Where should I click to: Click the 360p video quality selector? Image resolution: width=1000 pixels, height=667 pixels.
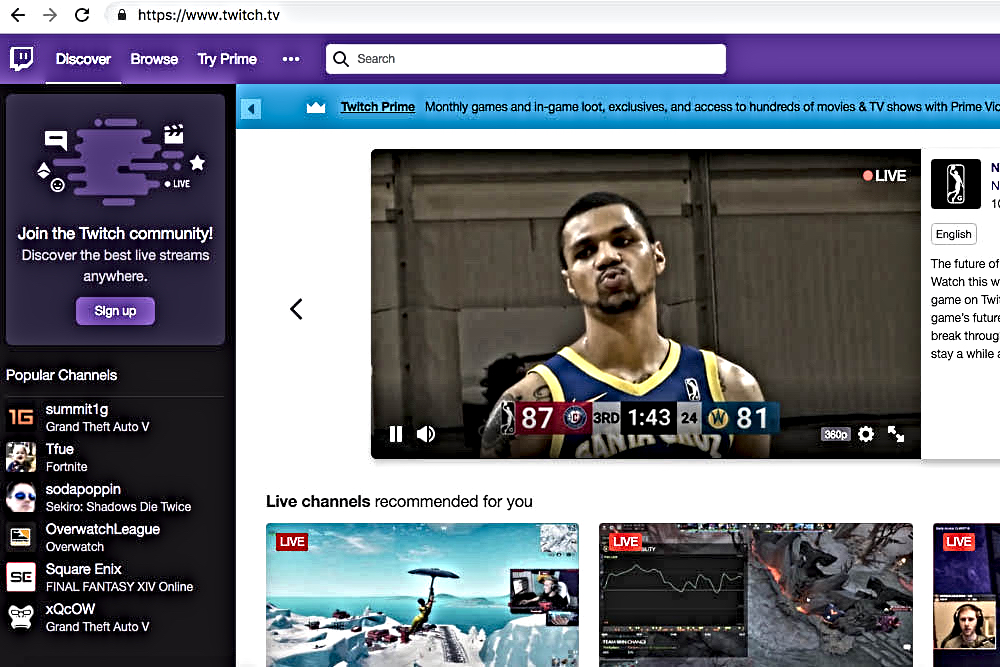[x=835, y=435]
